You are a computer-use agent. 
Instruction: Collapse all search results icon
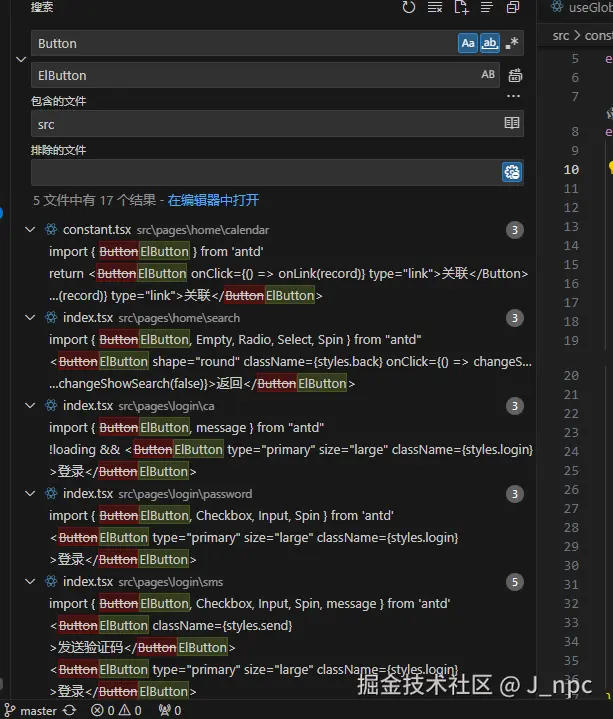[513, 7]
